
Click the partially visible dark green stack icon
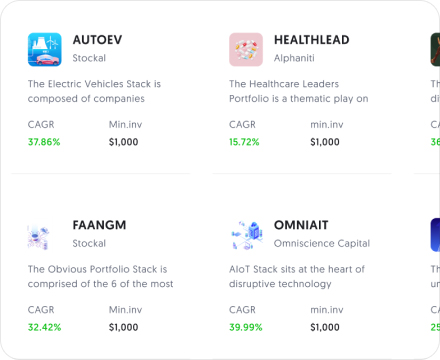[435, 49]
